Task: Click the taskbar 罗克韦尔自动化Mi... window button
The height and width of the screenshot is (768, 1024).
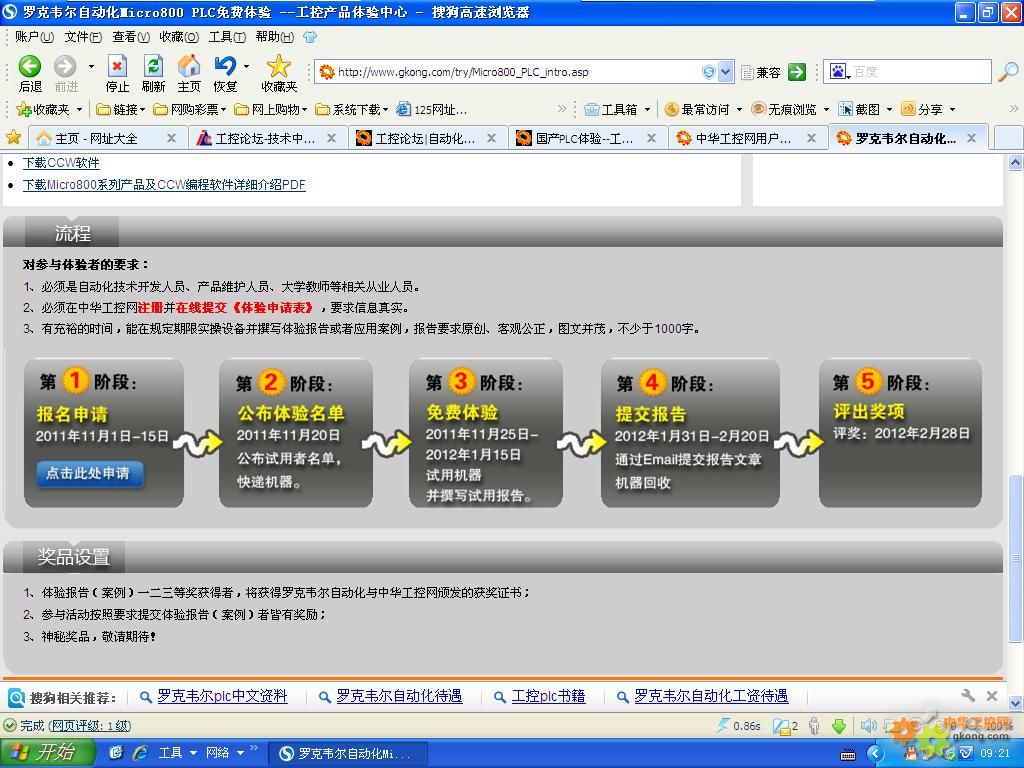Action: coord(348,754)
